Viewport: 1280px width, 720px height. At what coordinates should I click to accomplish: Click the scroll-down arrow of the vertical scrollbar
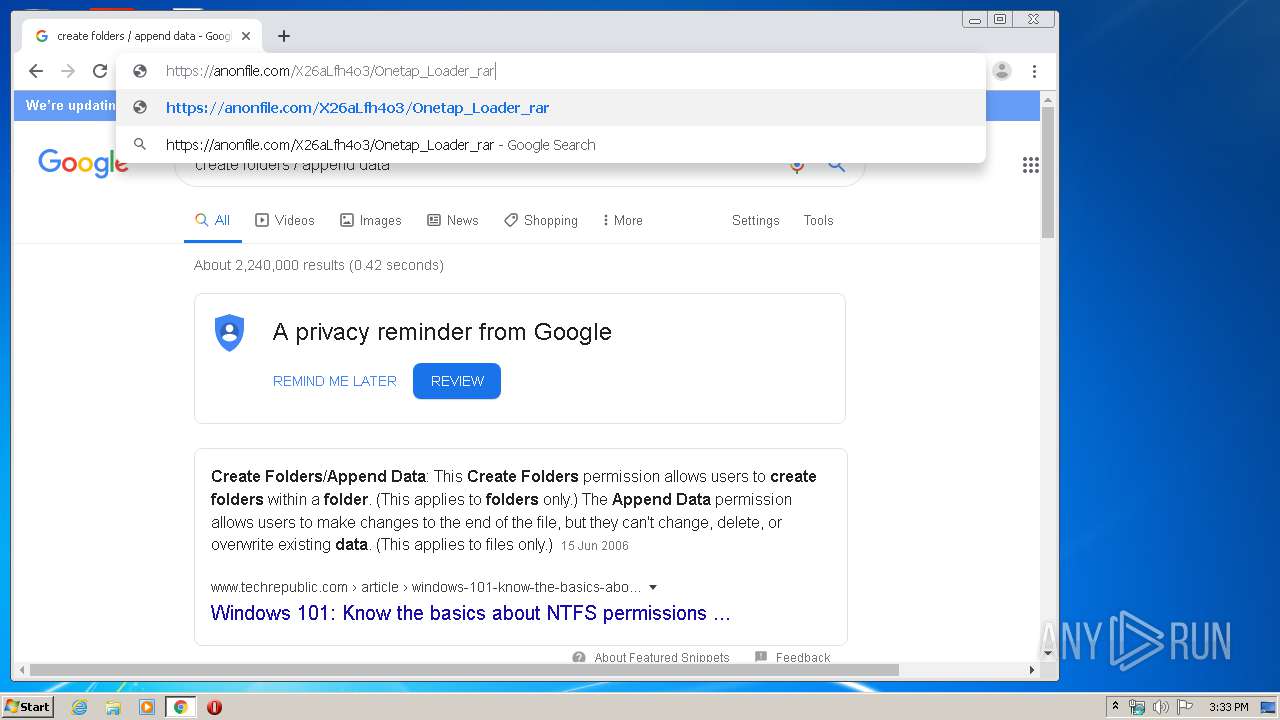pyautogui.click(x=1048, y=654)
